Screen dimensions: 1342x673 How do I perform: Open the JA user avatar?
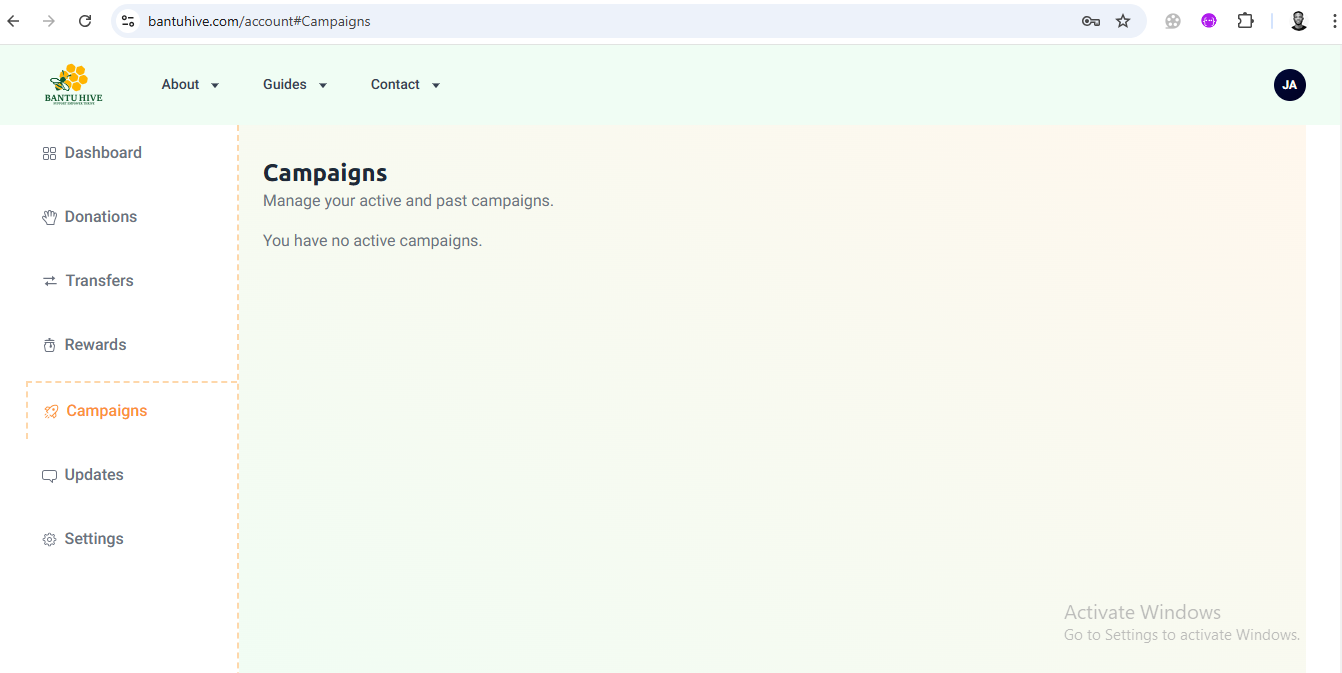click(x=1289, y=85)
